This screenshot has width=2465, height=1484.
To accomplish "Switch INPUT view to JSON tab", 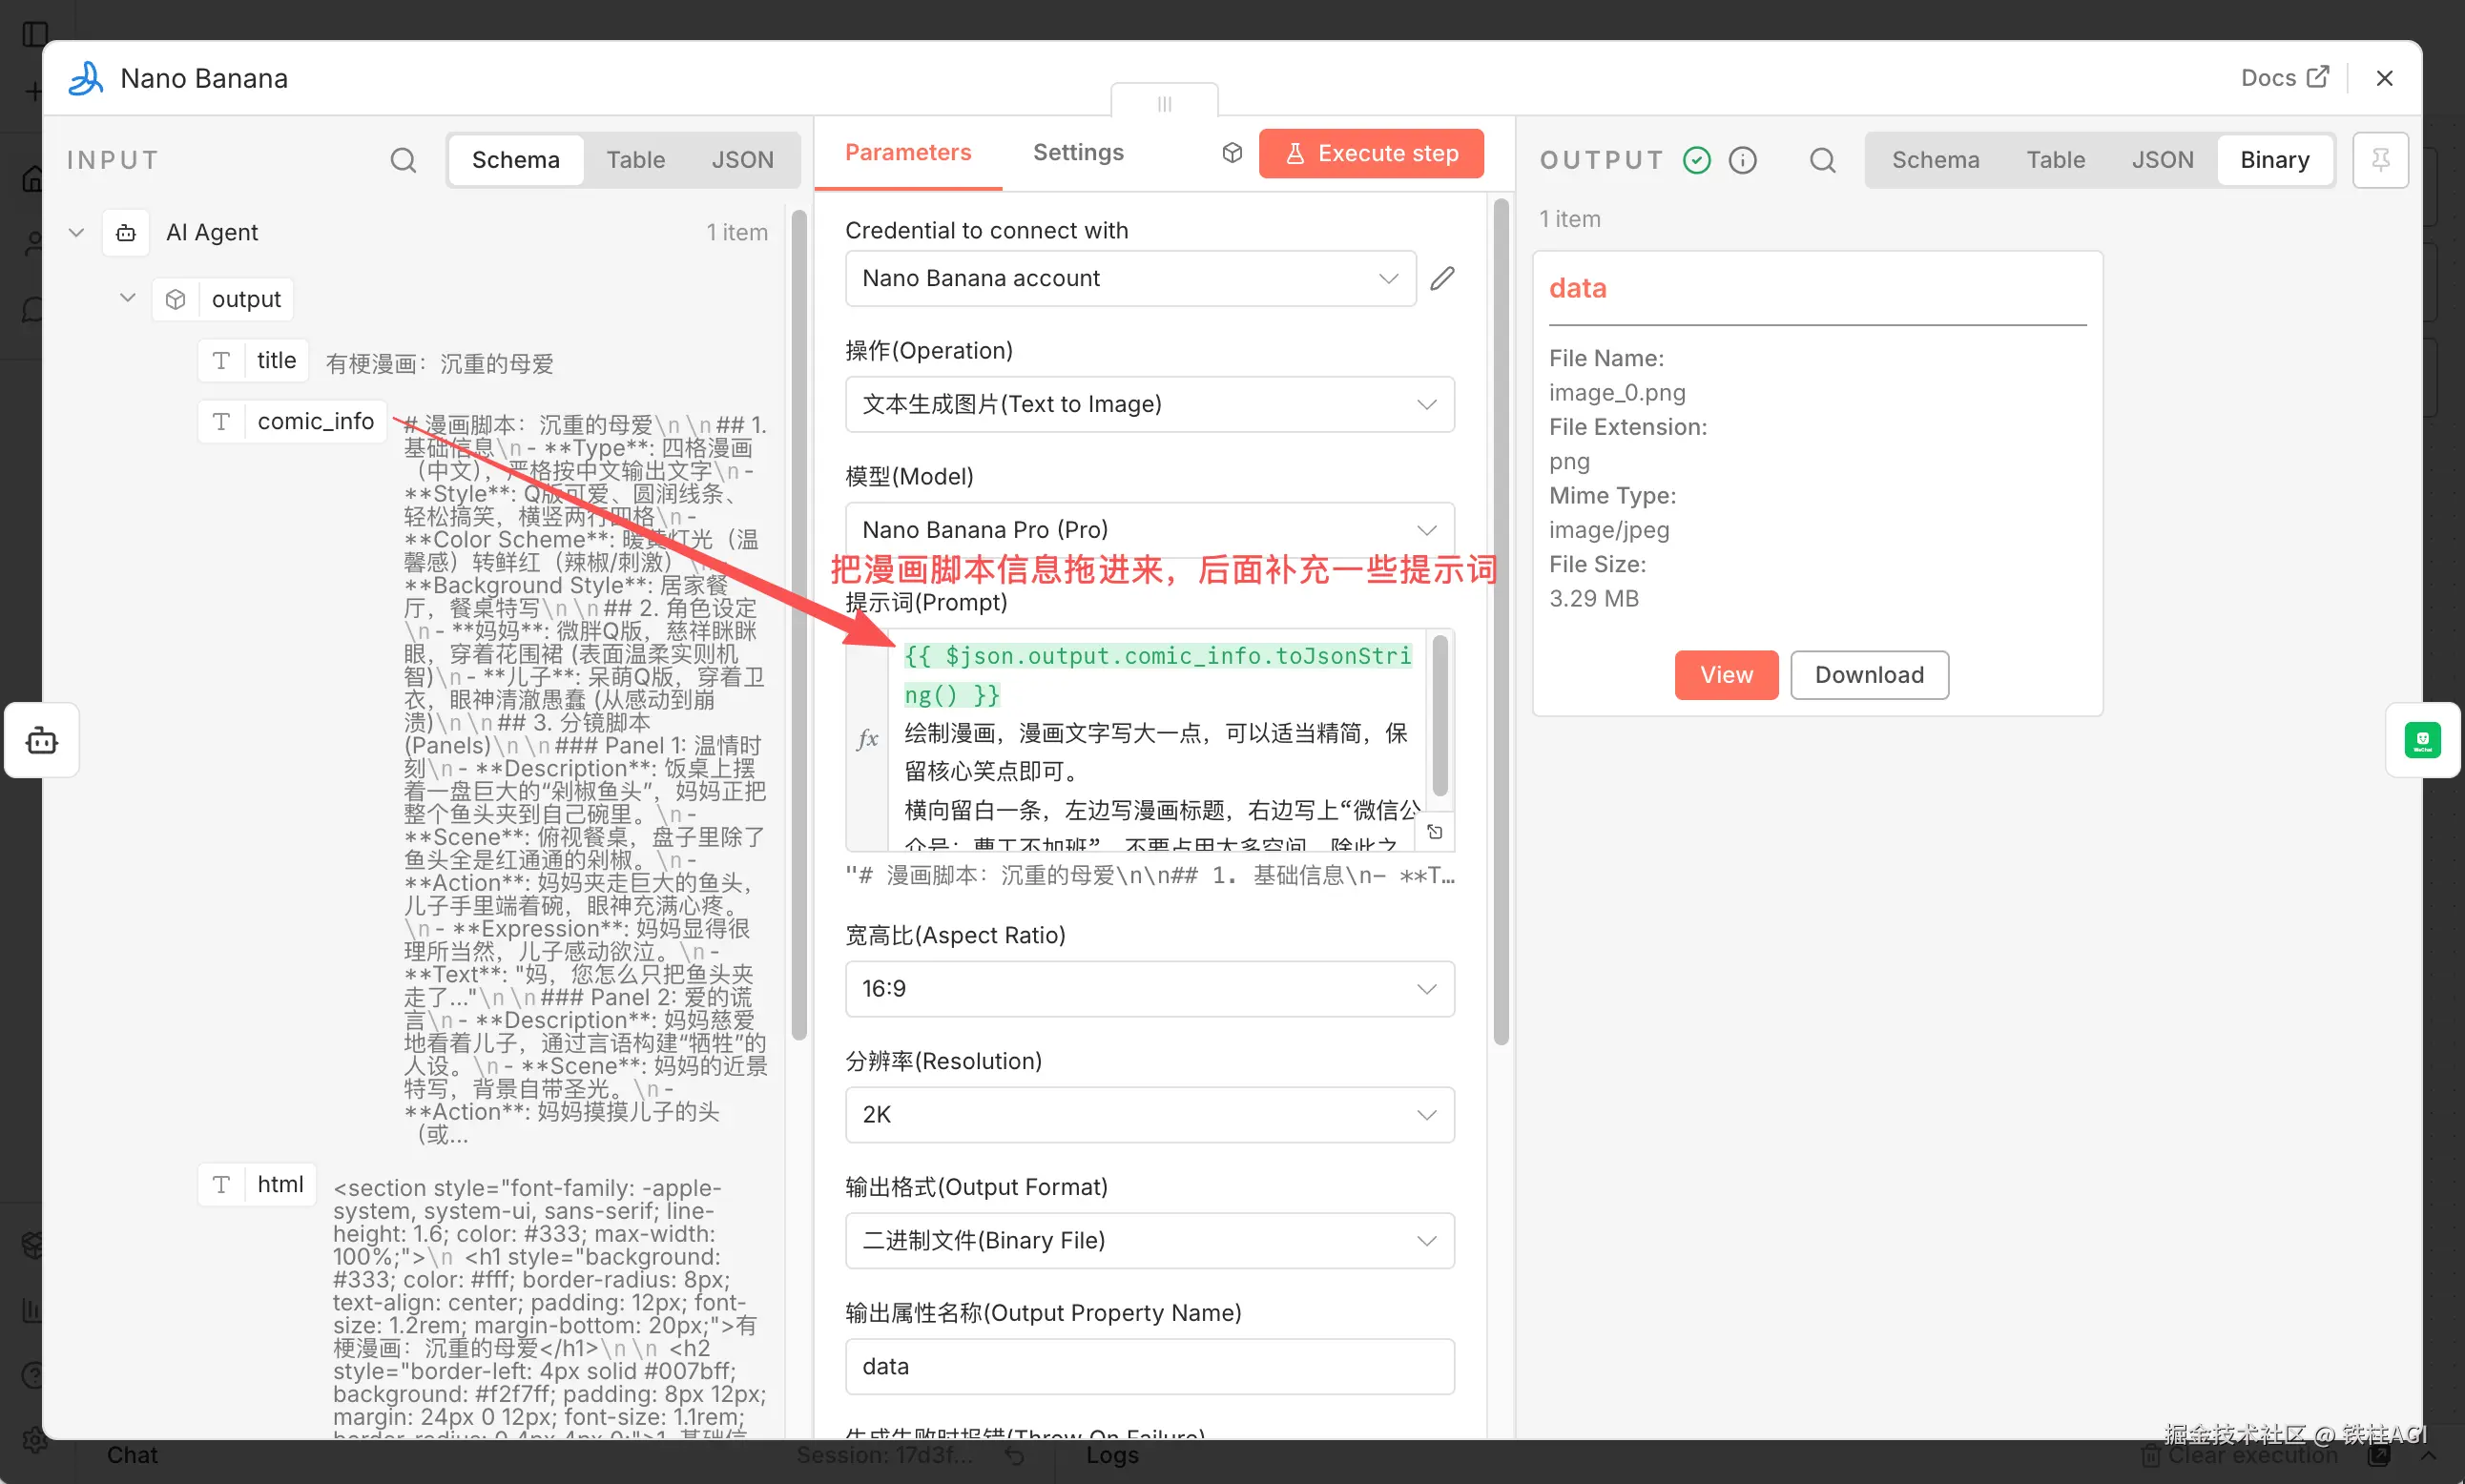I will pos(742,160).
